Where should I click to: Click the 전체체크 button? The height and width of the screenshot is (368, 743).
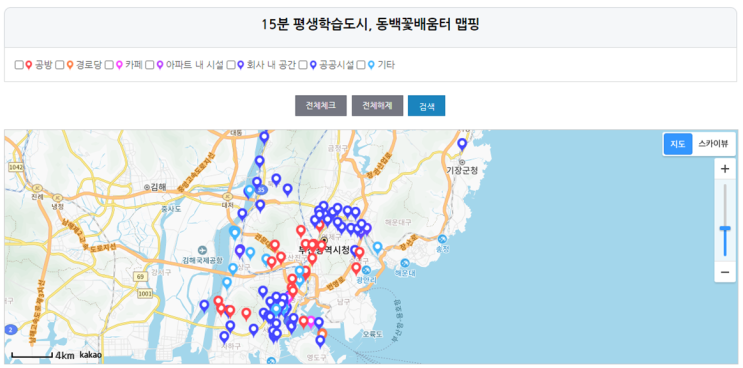point(321,106)
